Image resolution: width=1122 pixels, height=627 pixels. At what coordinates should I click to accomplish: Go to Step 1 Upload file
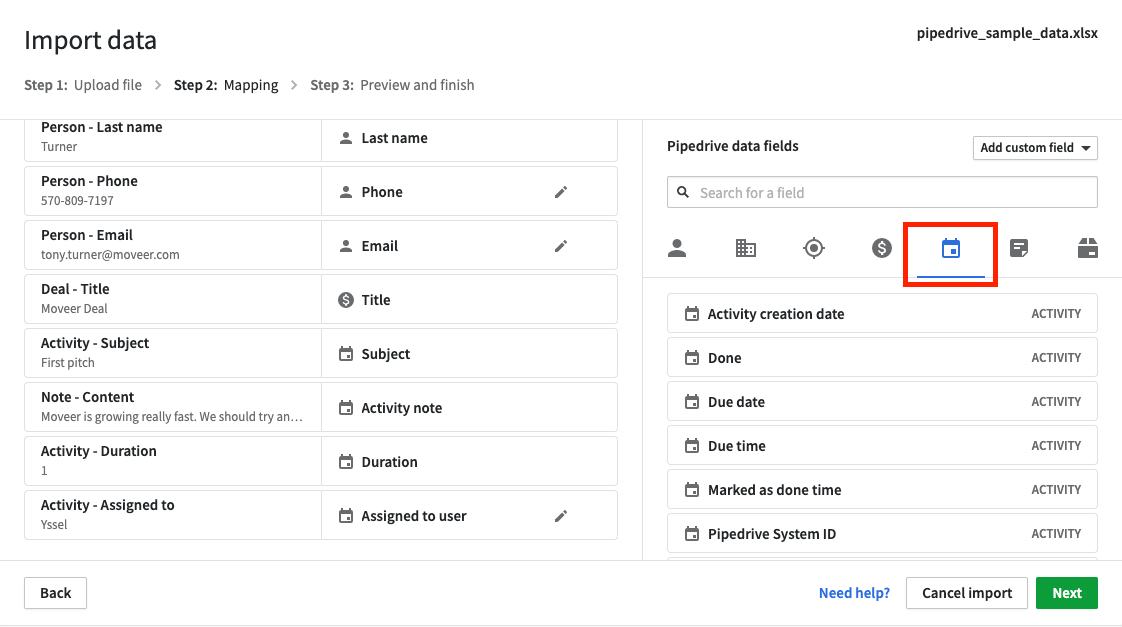pos(83,85)
